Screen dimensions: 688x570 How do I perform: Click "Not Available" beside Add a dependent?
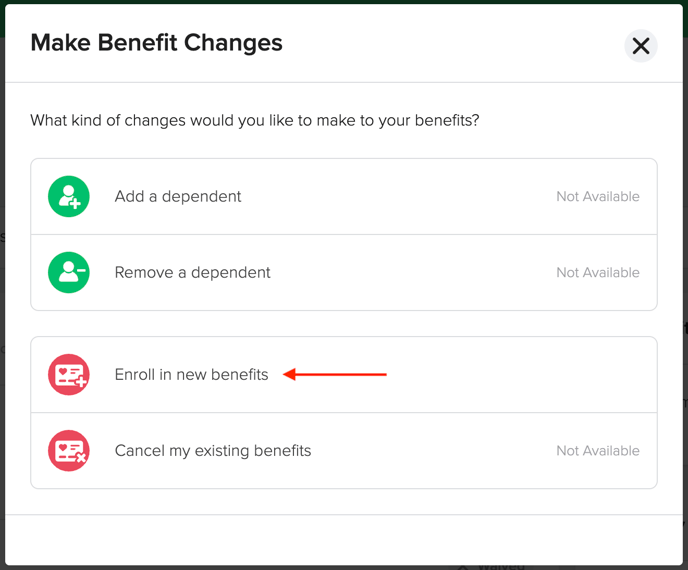click(x=598, y=196)
